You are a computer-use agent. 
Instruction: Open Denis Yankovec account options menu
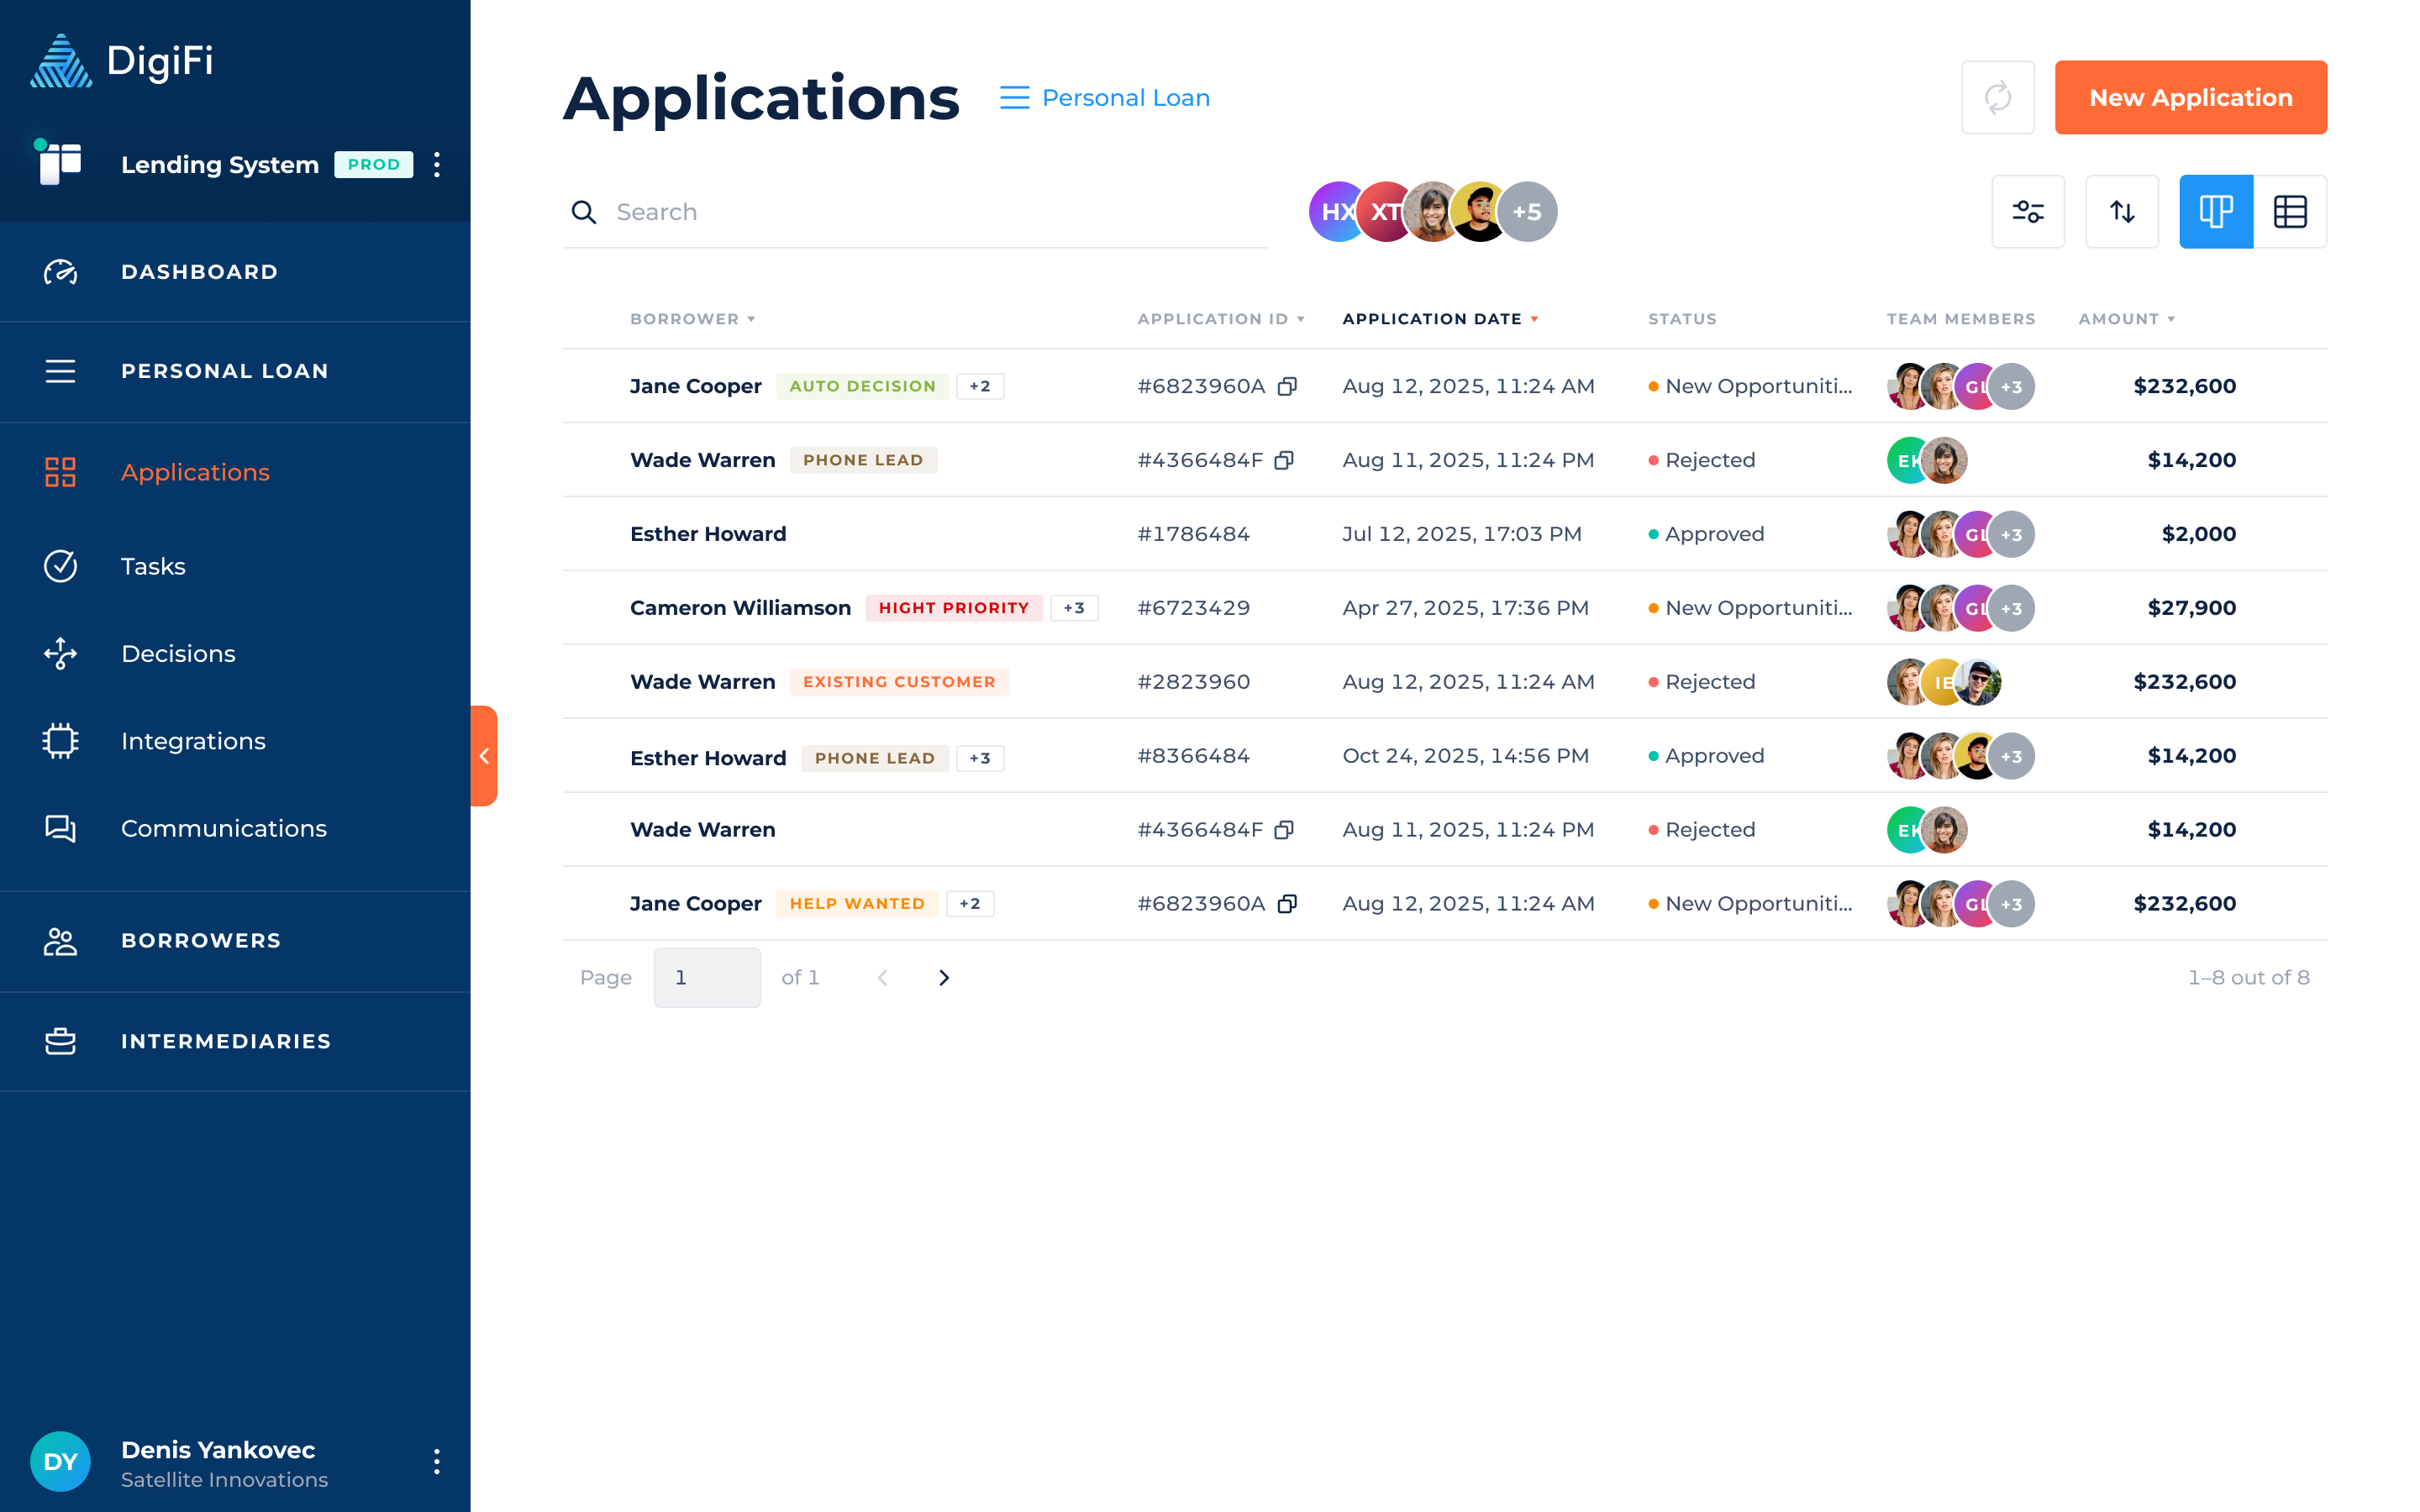click(x=437, y=1461)
